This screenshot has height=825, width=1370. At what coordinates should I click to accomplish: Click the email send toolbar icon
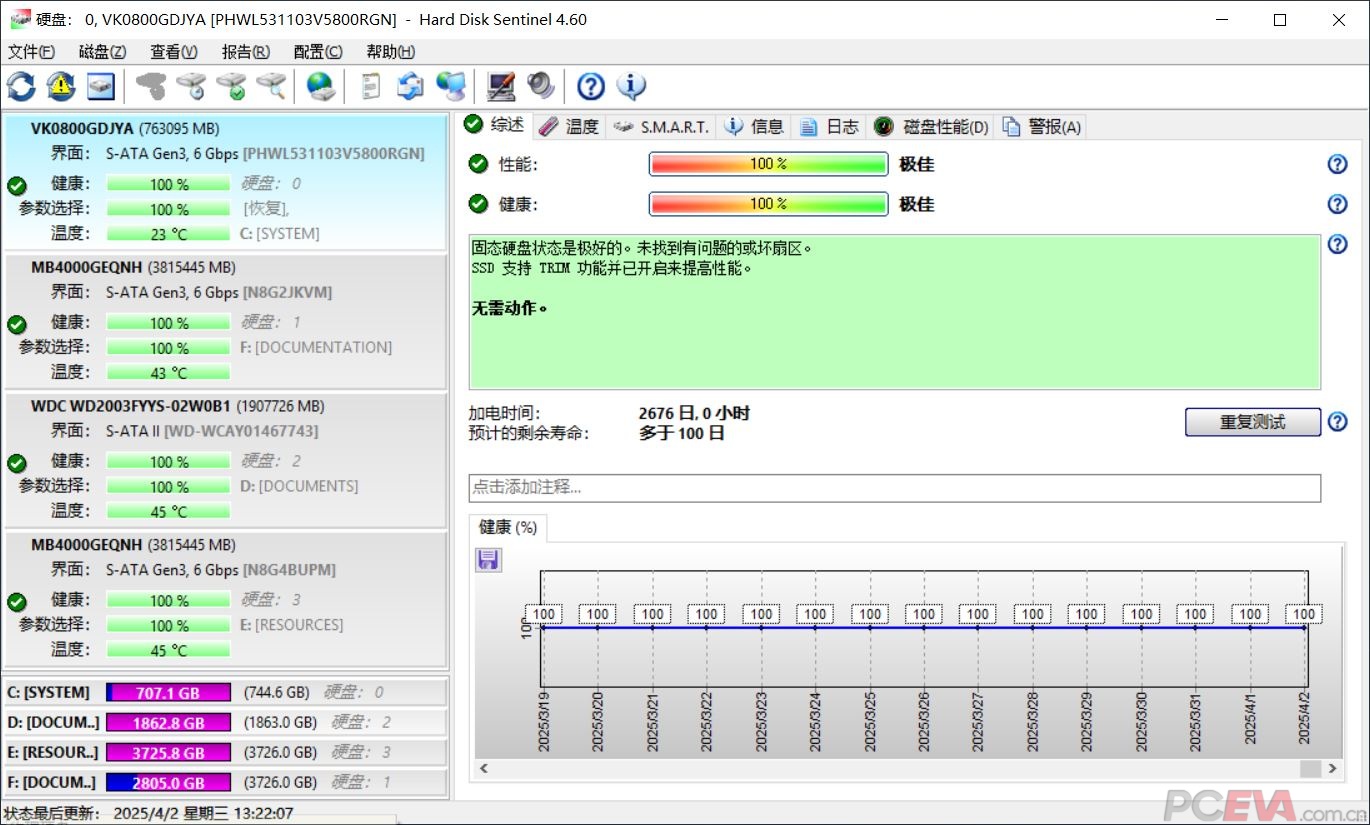411,87
